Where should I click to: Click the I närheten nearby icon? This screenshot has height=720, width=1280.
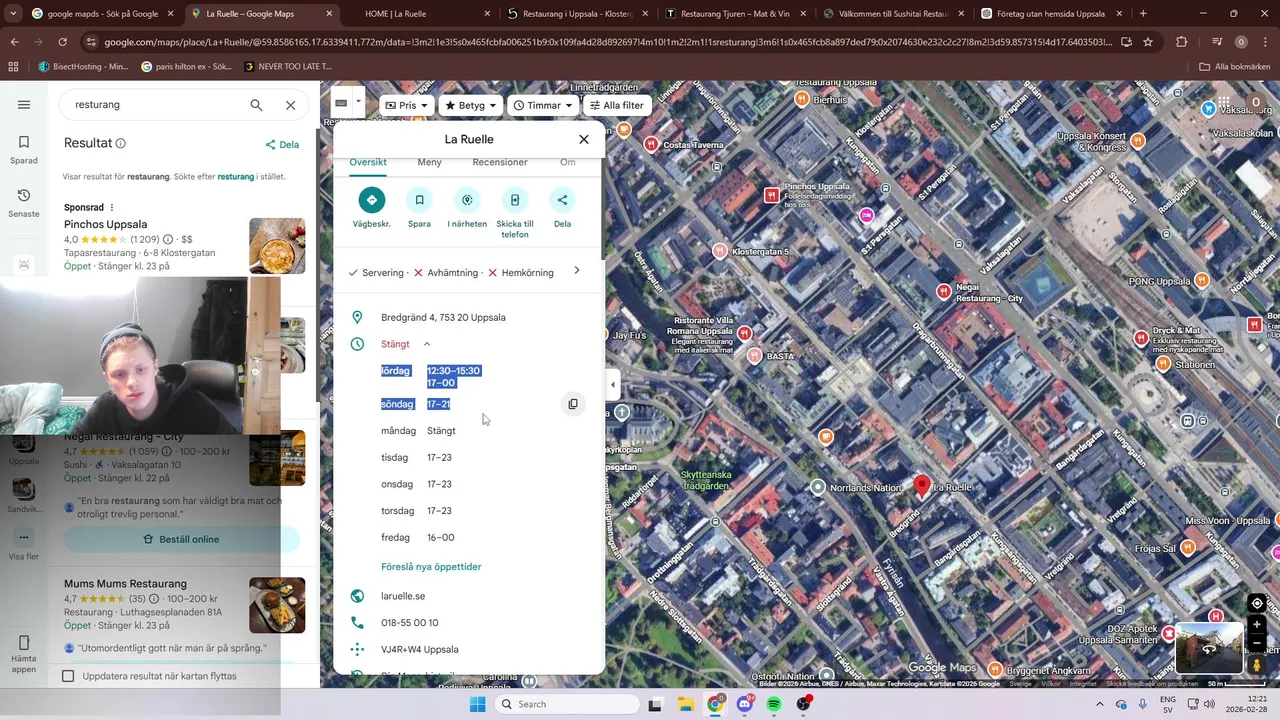(467, 200)
